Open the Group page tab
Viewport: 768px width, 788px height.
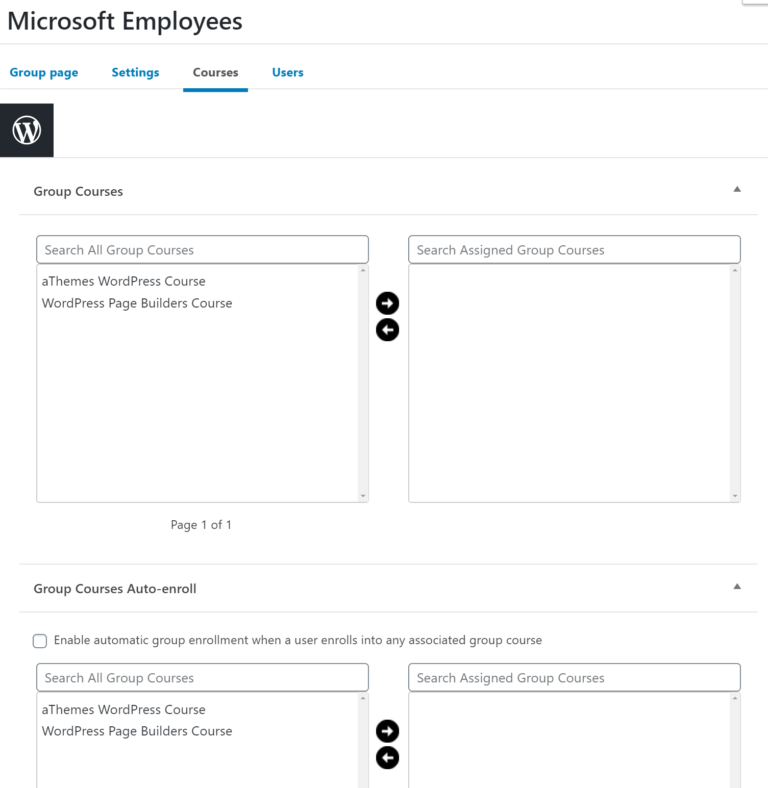[44, 72]
